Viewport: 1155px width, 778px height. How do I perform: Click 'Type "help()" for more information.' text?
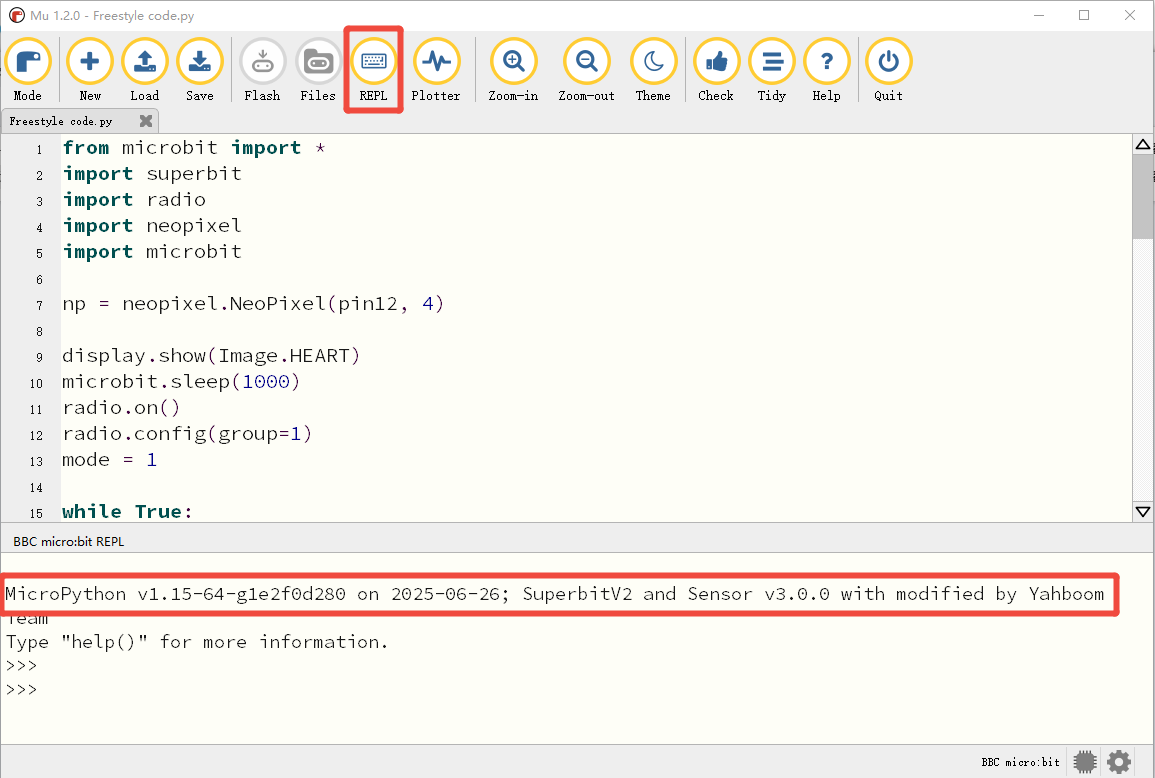coord(197,642)
